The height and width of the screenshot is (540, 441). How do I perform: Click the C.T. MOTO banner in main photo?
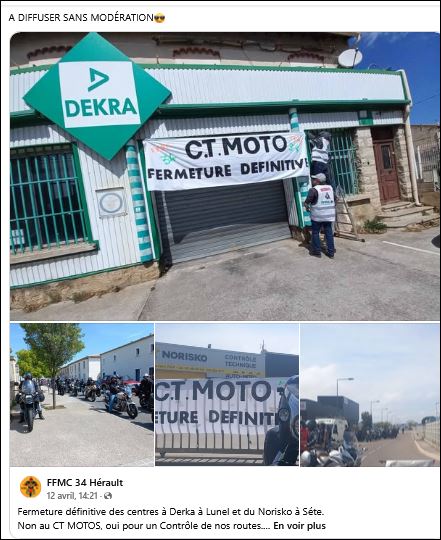coord(226,161)
